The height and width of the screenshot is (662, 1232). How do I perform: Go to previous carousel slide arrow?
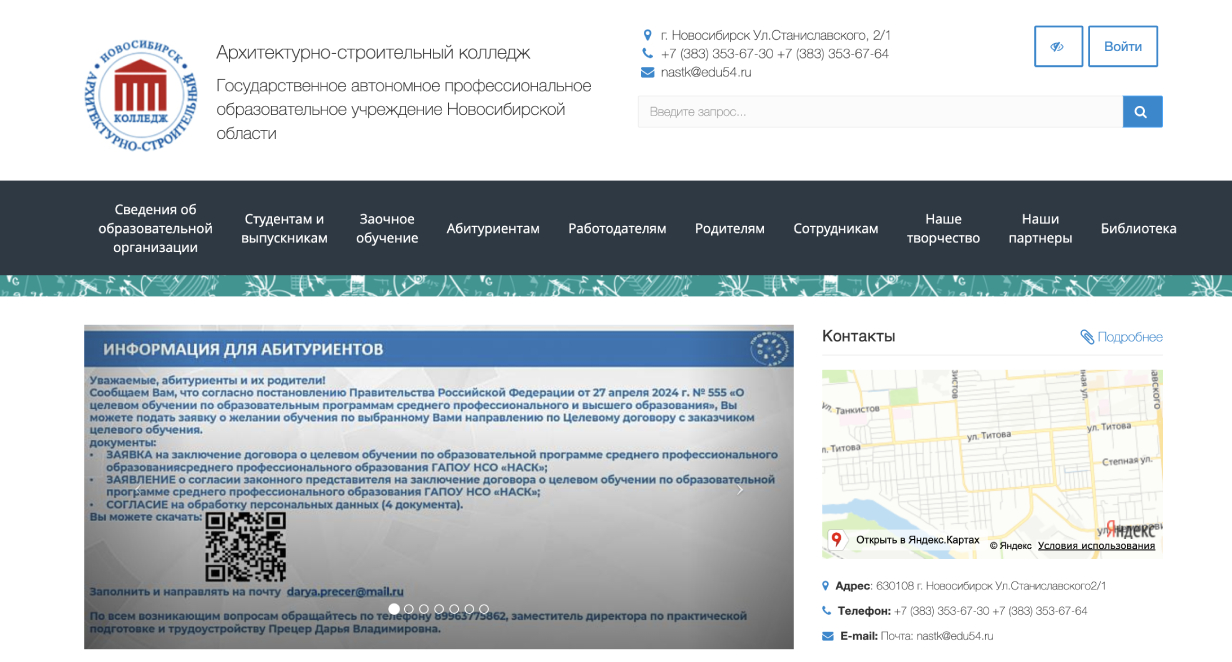coord(137,490)
